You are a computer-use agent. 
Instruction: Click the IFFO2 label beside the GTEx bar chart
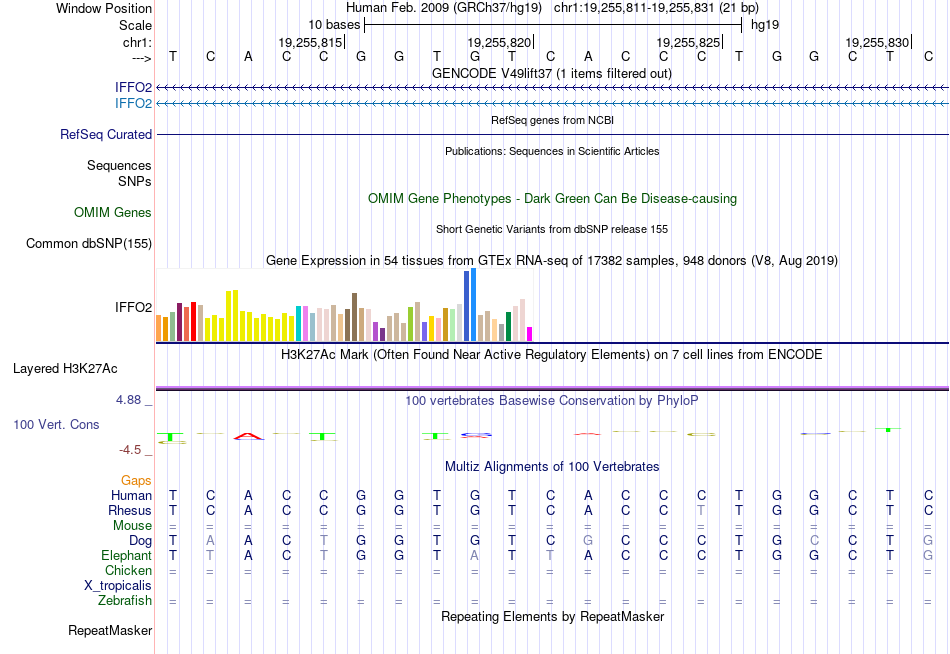click(x=133, y=307)
